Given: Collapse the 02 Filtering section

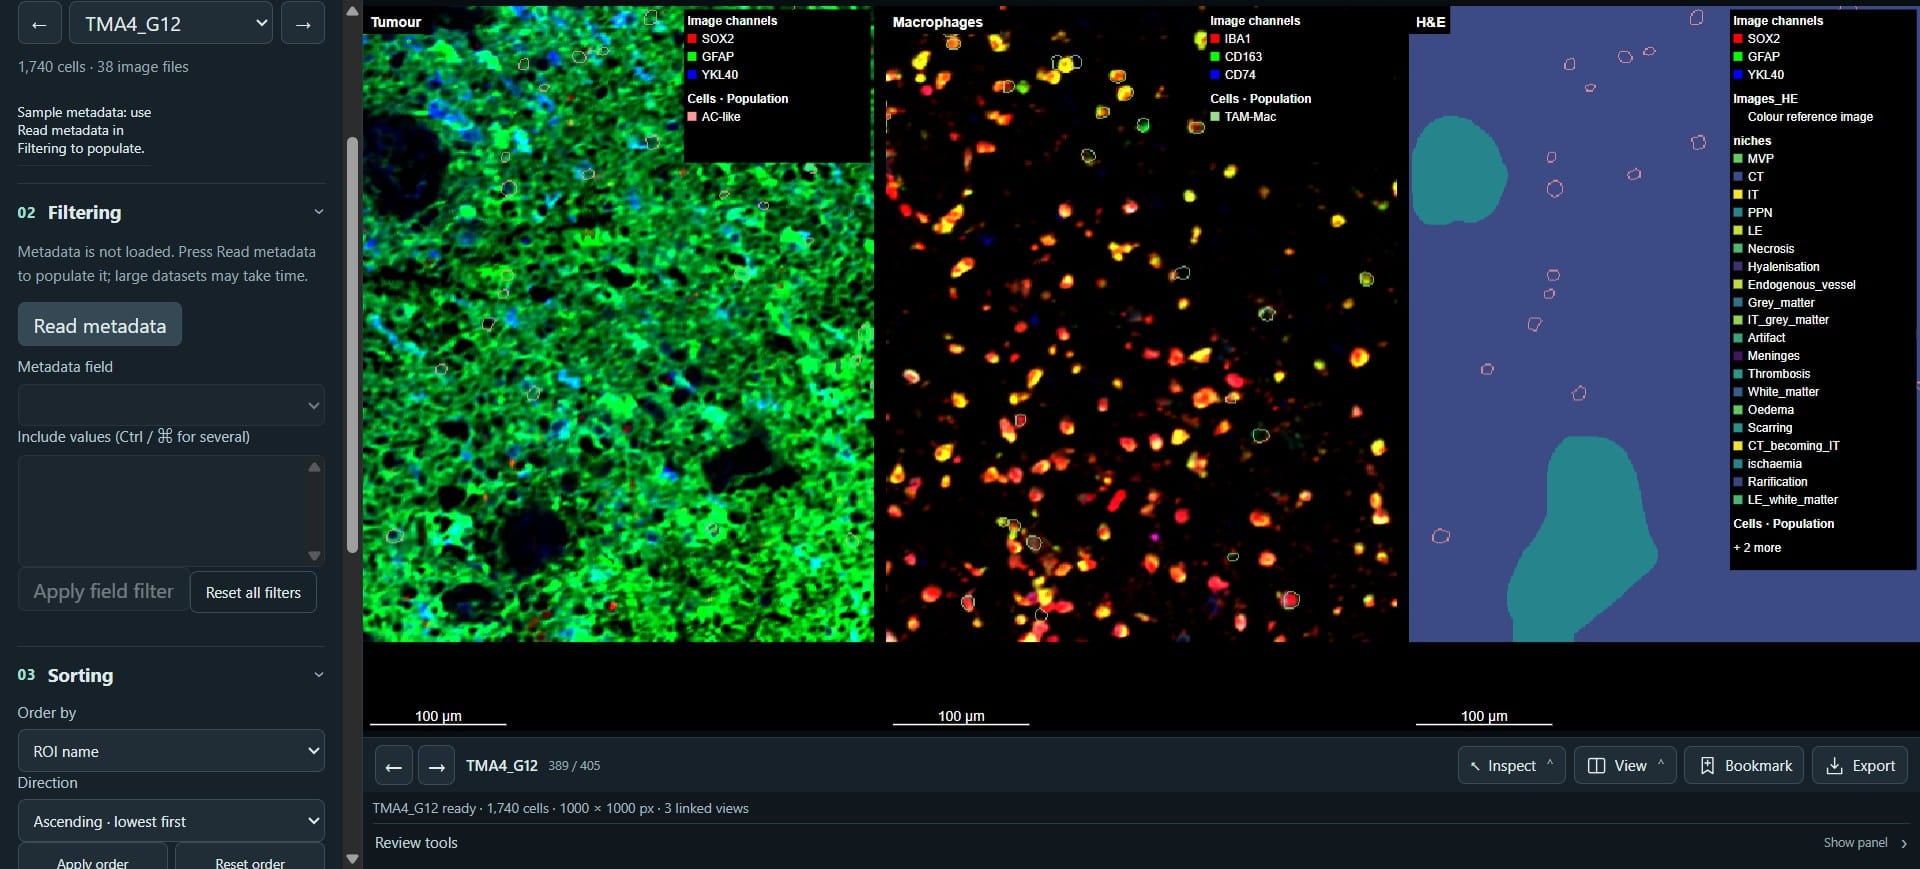Looking at the screenshot, I should coord(319,212).
